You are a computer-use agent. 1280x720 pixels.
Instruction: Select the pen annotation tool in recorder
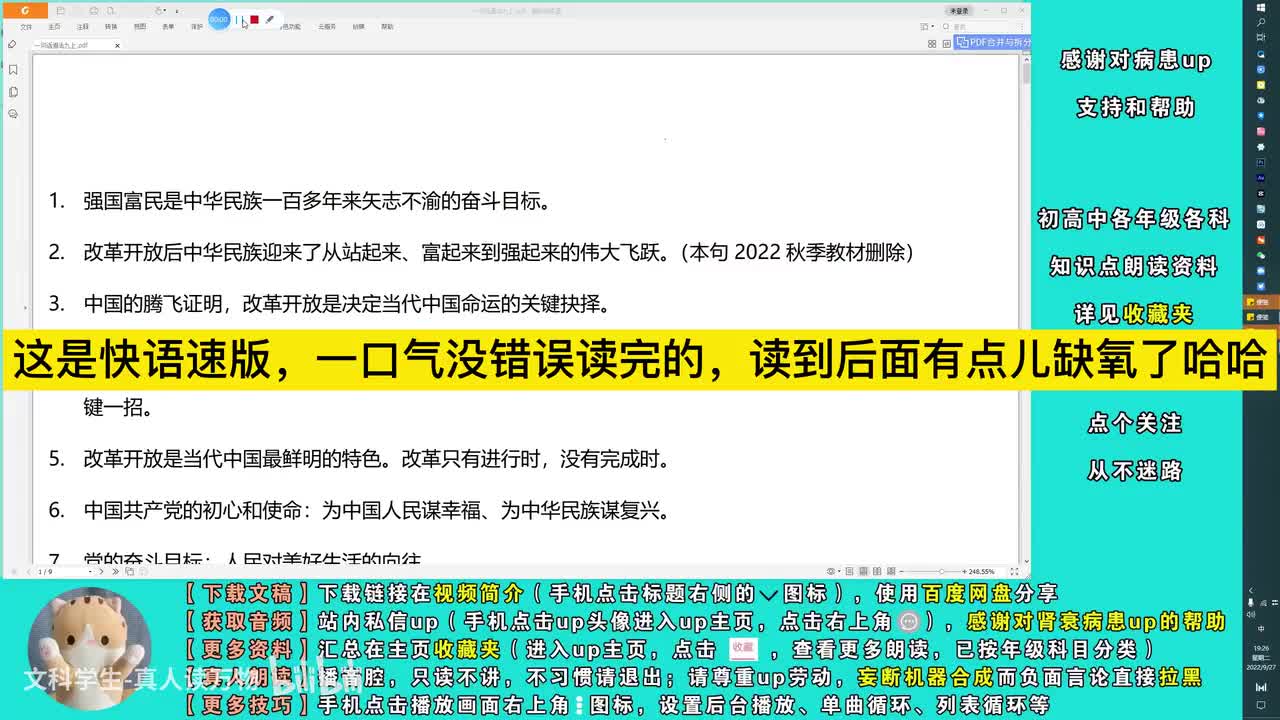click(270, 19)
